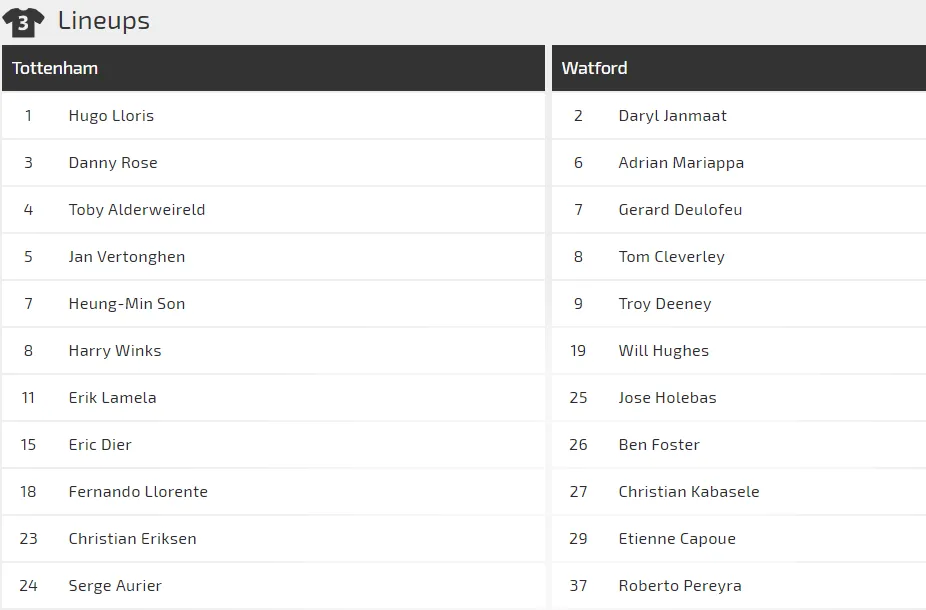Open Gerard Deulofeu player profile
Image resolution: width=926 pixels, height=610 pixels.
pyautogui.click(x=680, y=210)
